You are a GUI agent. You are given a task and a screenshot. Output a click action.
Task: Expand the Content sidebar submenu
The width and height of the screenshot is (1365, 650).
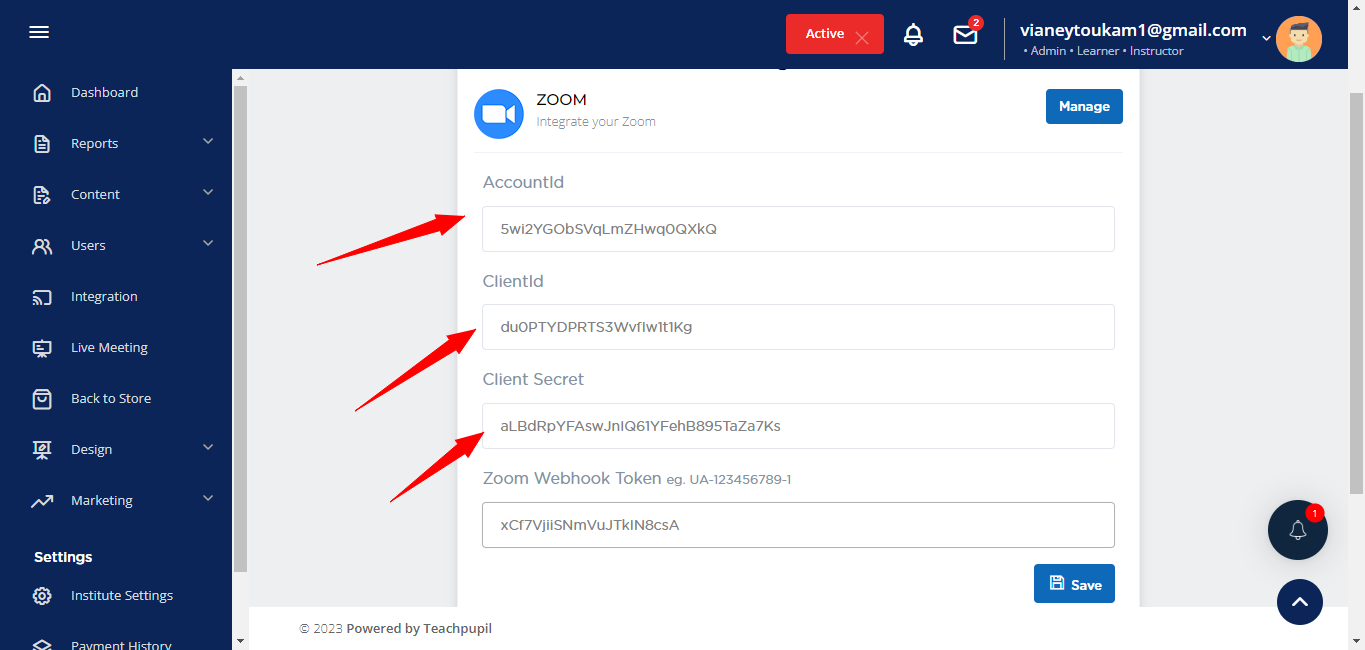(x=208, y=193)
